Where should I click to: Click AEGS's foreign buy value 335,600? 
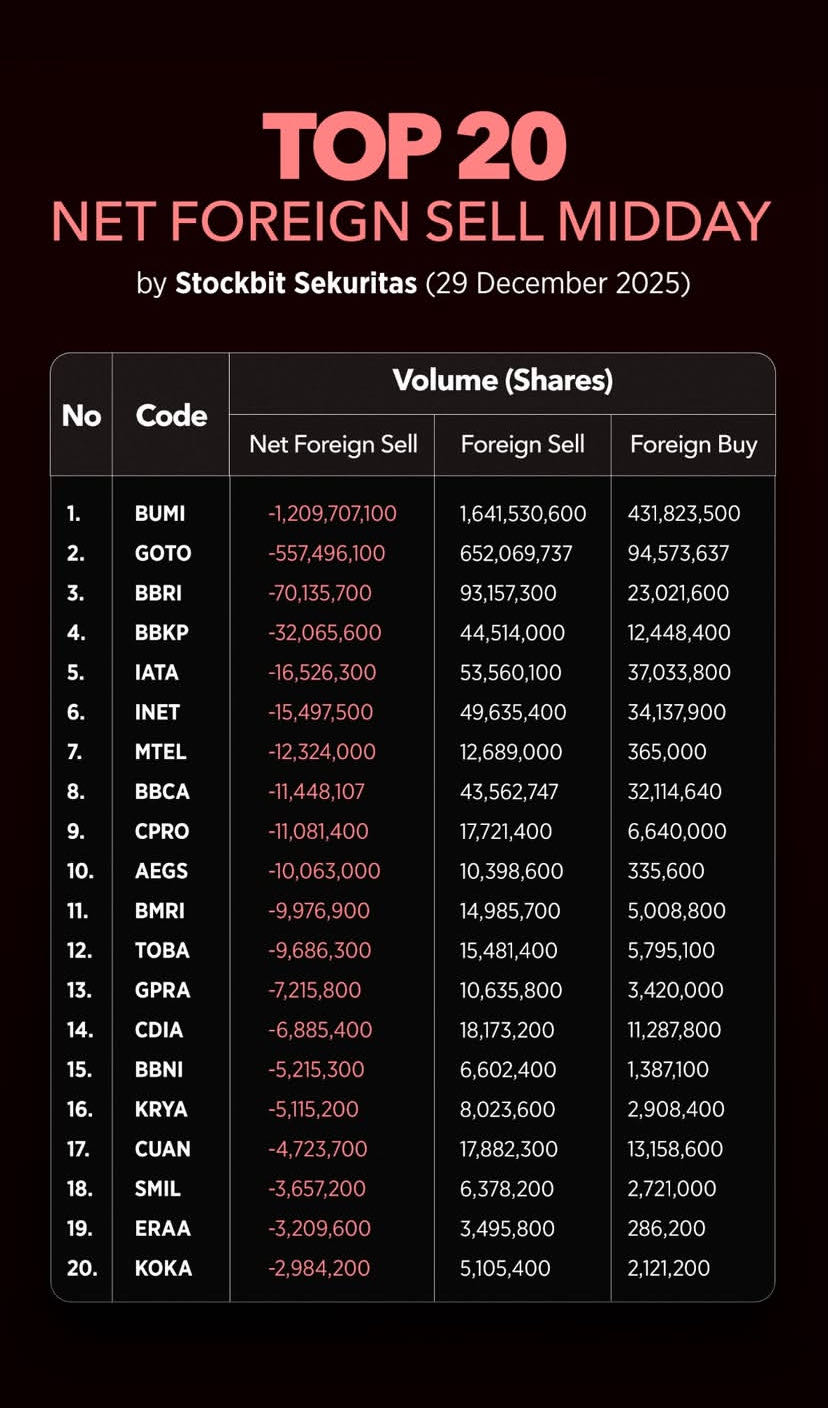pyautogui.click(x=666, y=871)
